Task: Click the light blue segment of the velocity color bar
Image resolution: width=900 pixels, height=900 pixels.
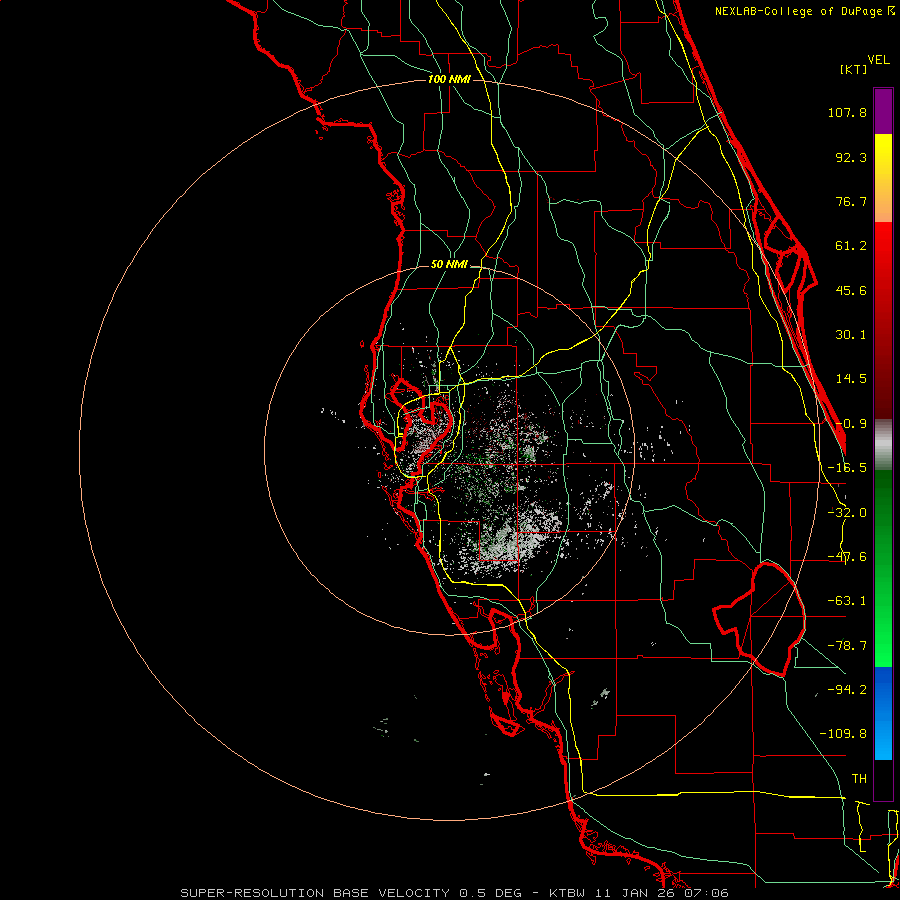Action: pos(883,713)
